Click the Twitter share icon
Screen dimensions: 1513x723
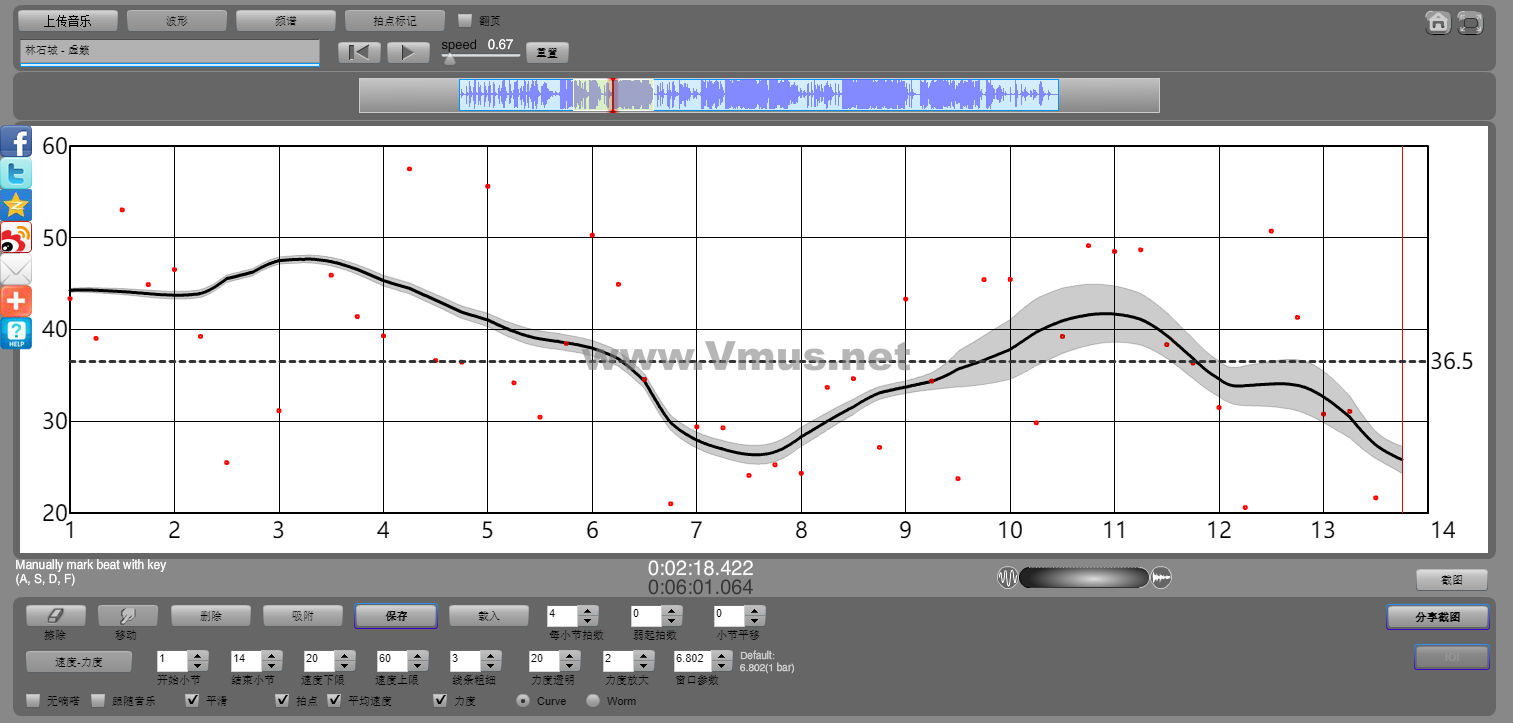tap(16, 173)
